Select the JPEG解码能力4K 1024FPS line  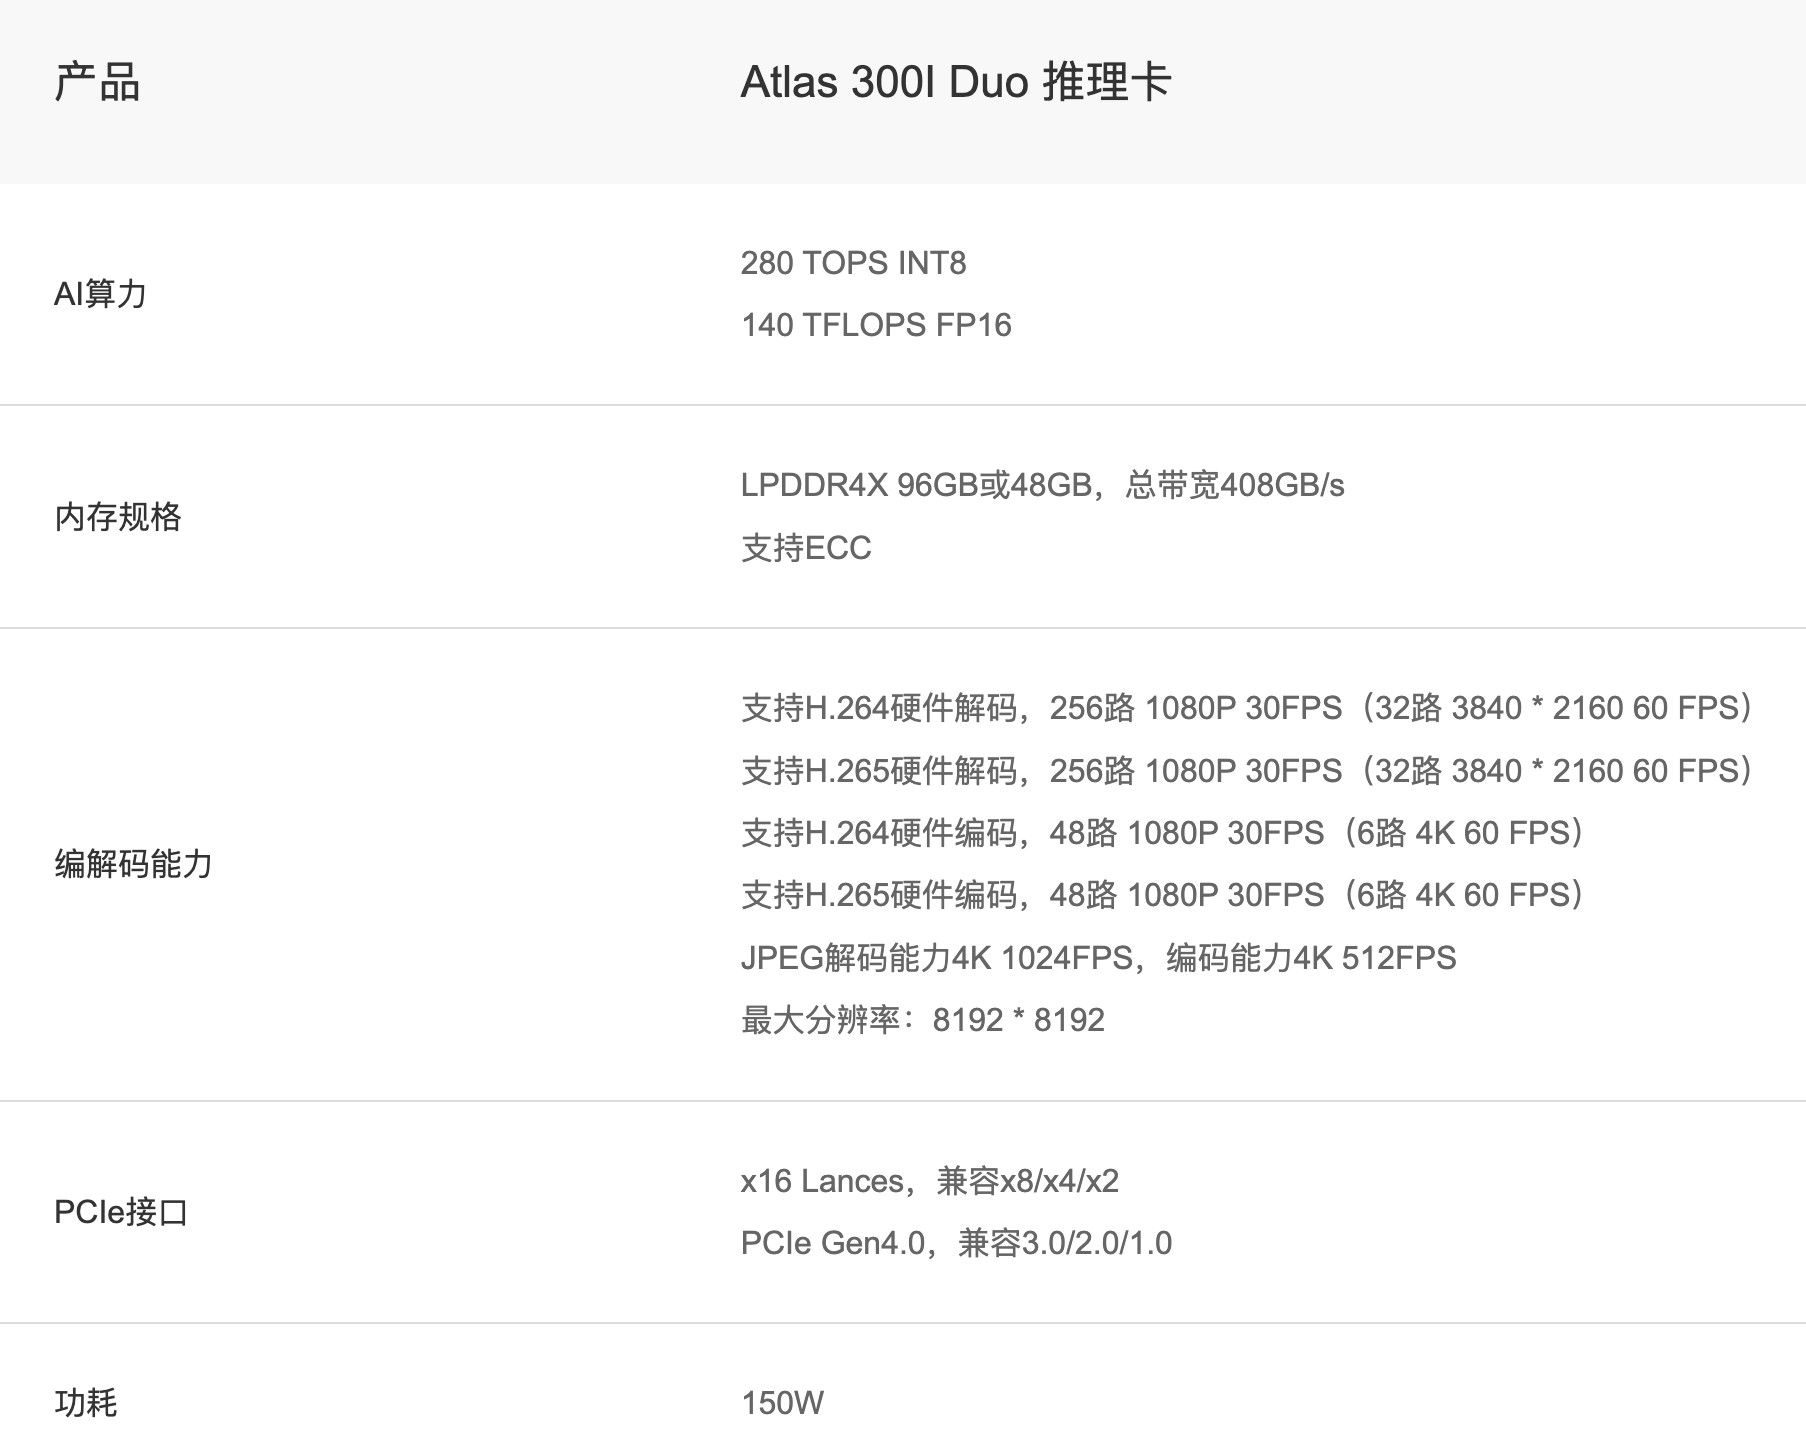(1098, 958)
